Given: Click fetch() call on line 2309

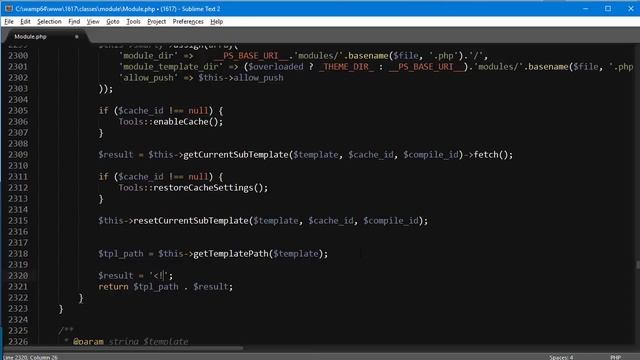Looking at the screenshot, I should coord(491,155).
